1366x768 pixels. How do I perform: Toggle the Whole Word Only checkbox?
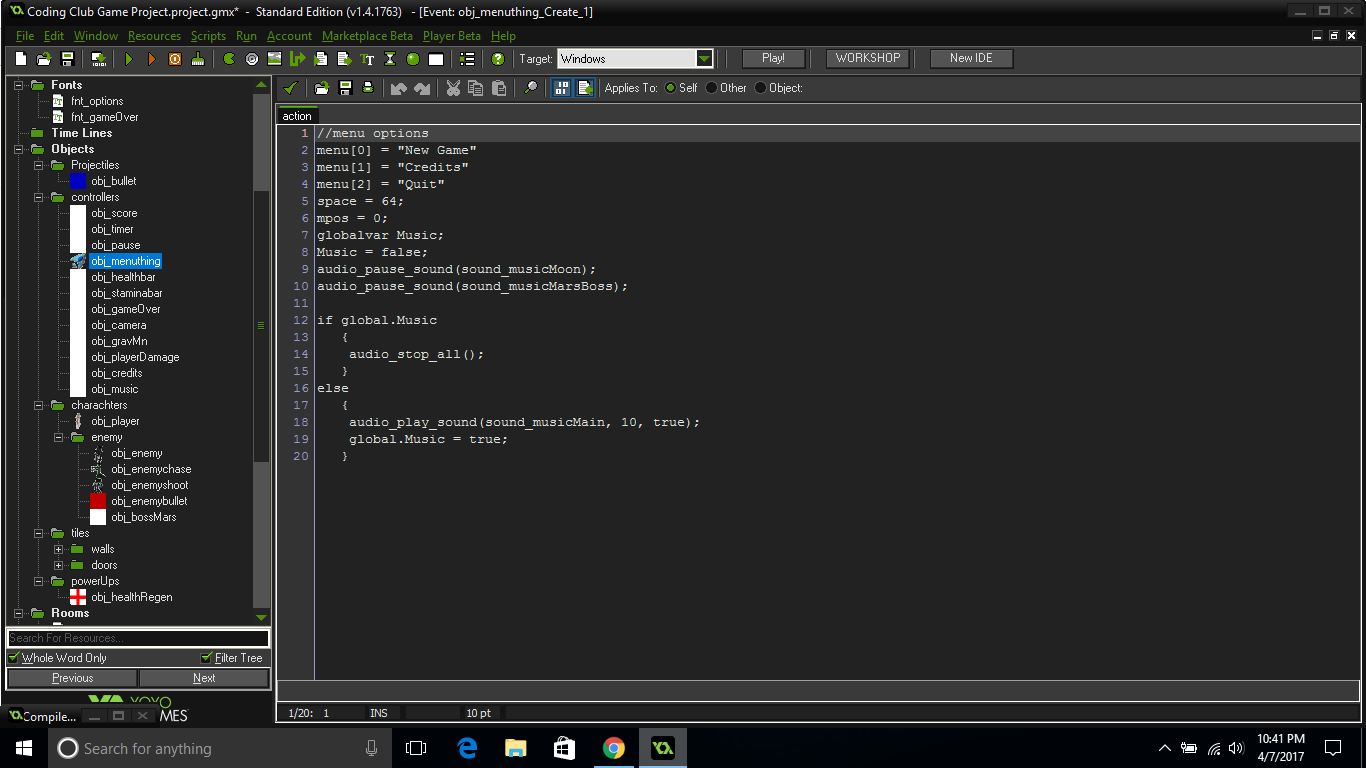[14, 657]
